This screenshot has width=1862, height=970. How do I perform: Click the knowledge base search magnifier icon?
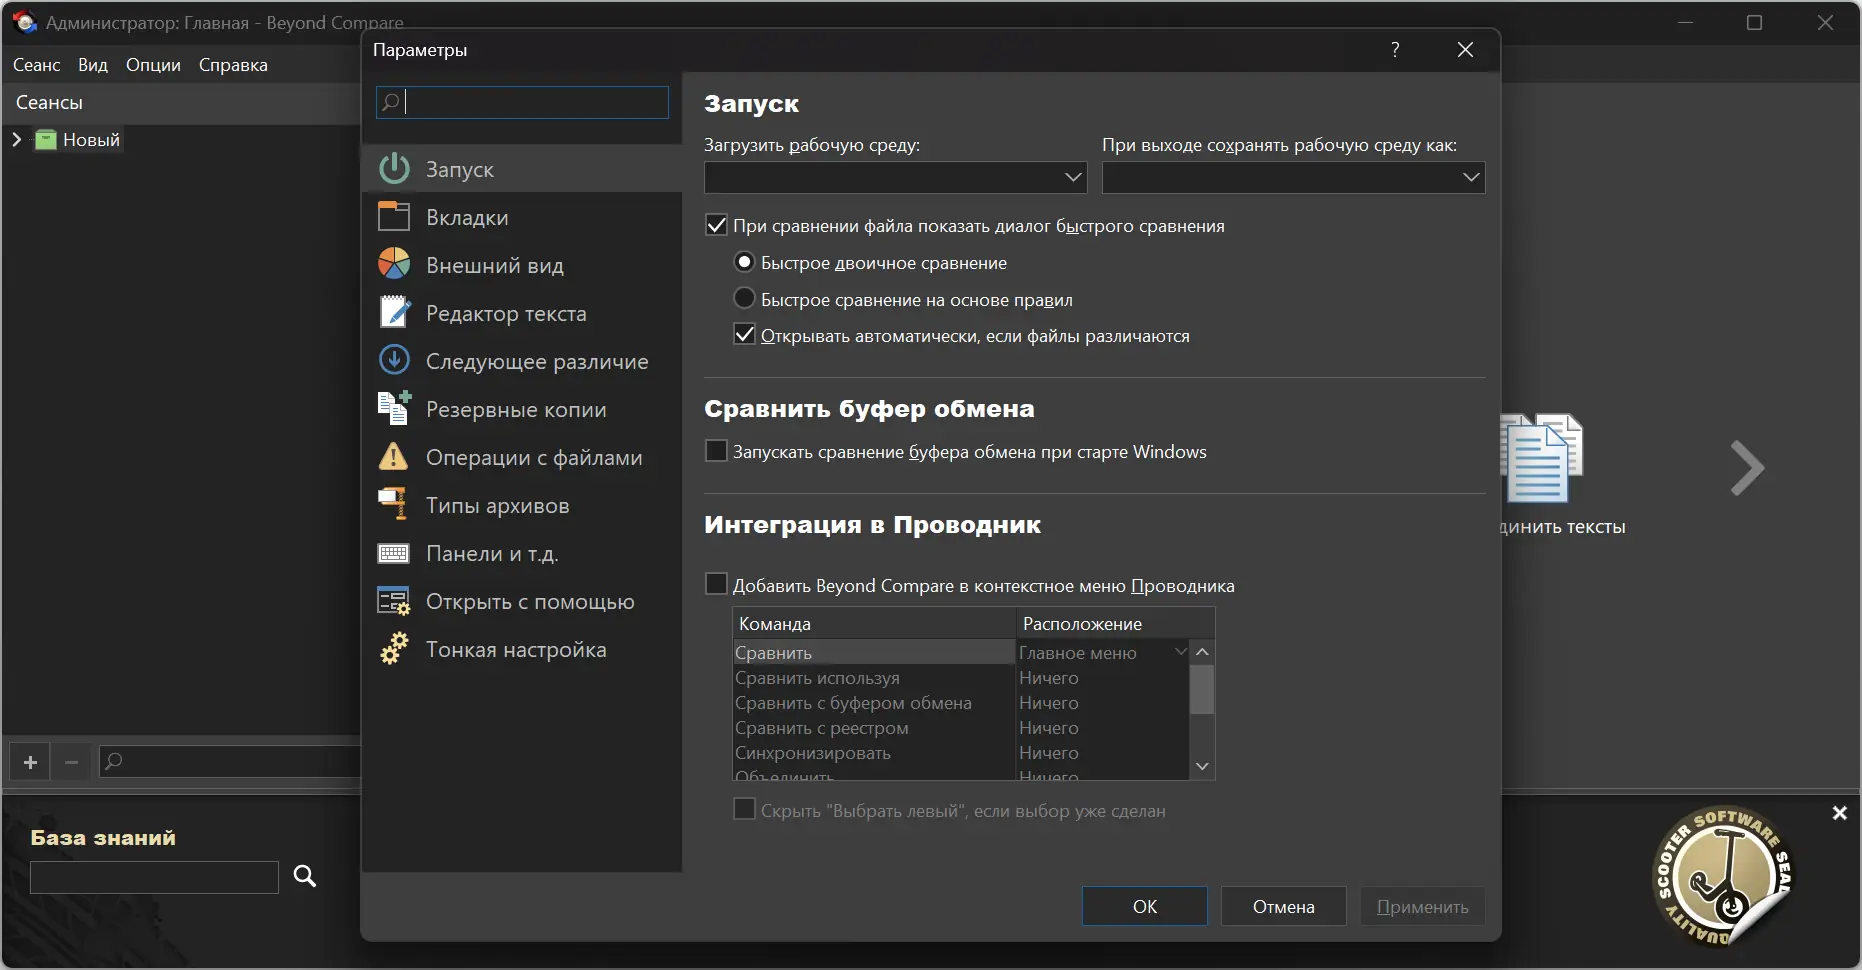(305, 877)
